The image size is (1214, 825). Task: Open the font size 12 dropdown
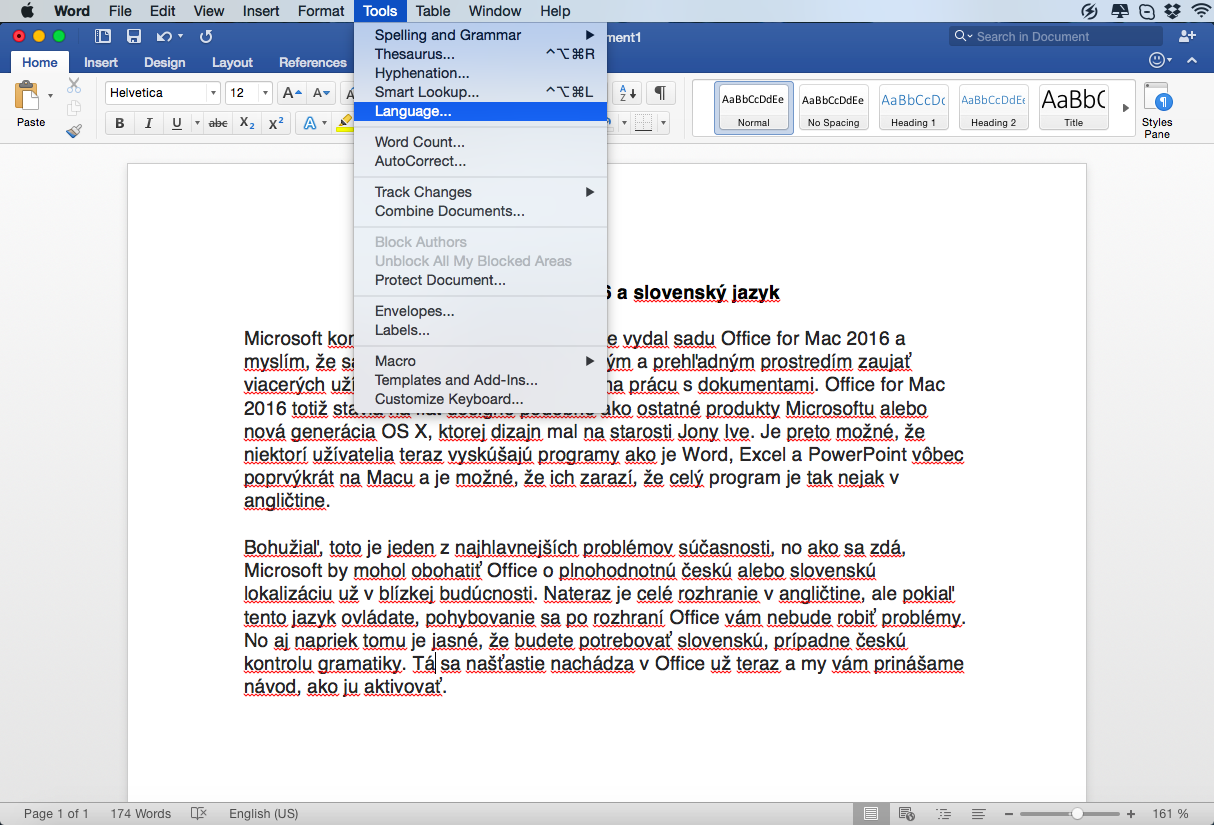point(265,93)
